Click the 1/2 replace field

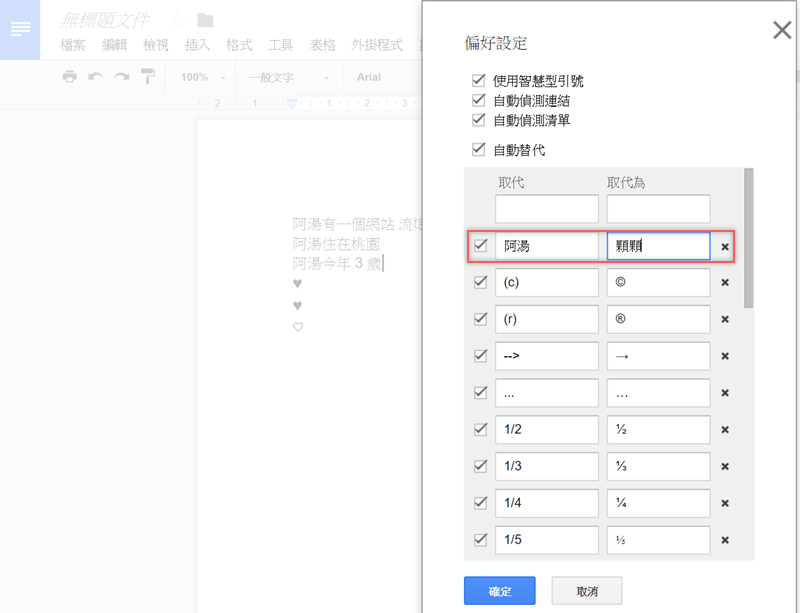[546, 430]
